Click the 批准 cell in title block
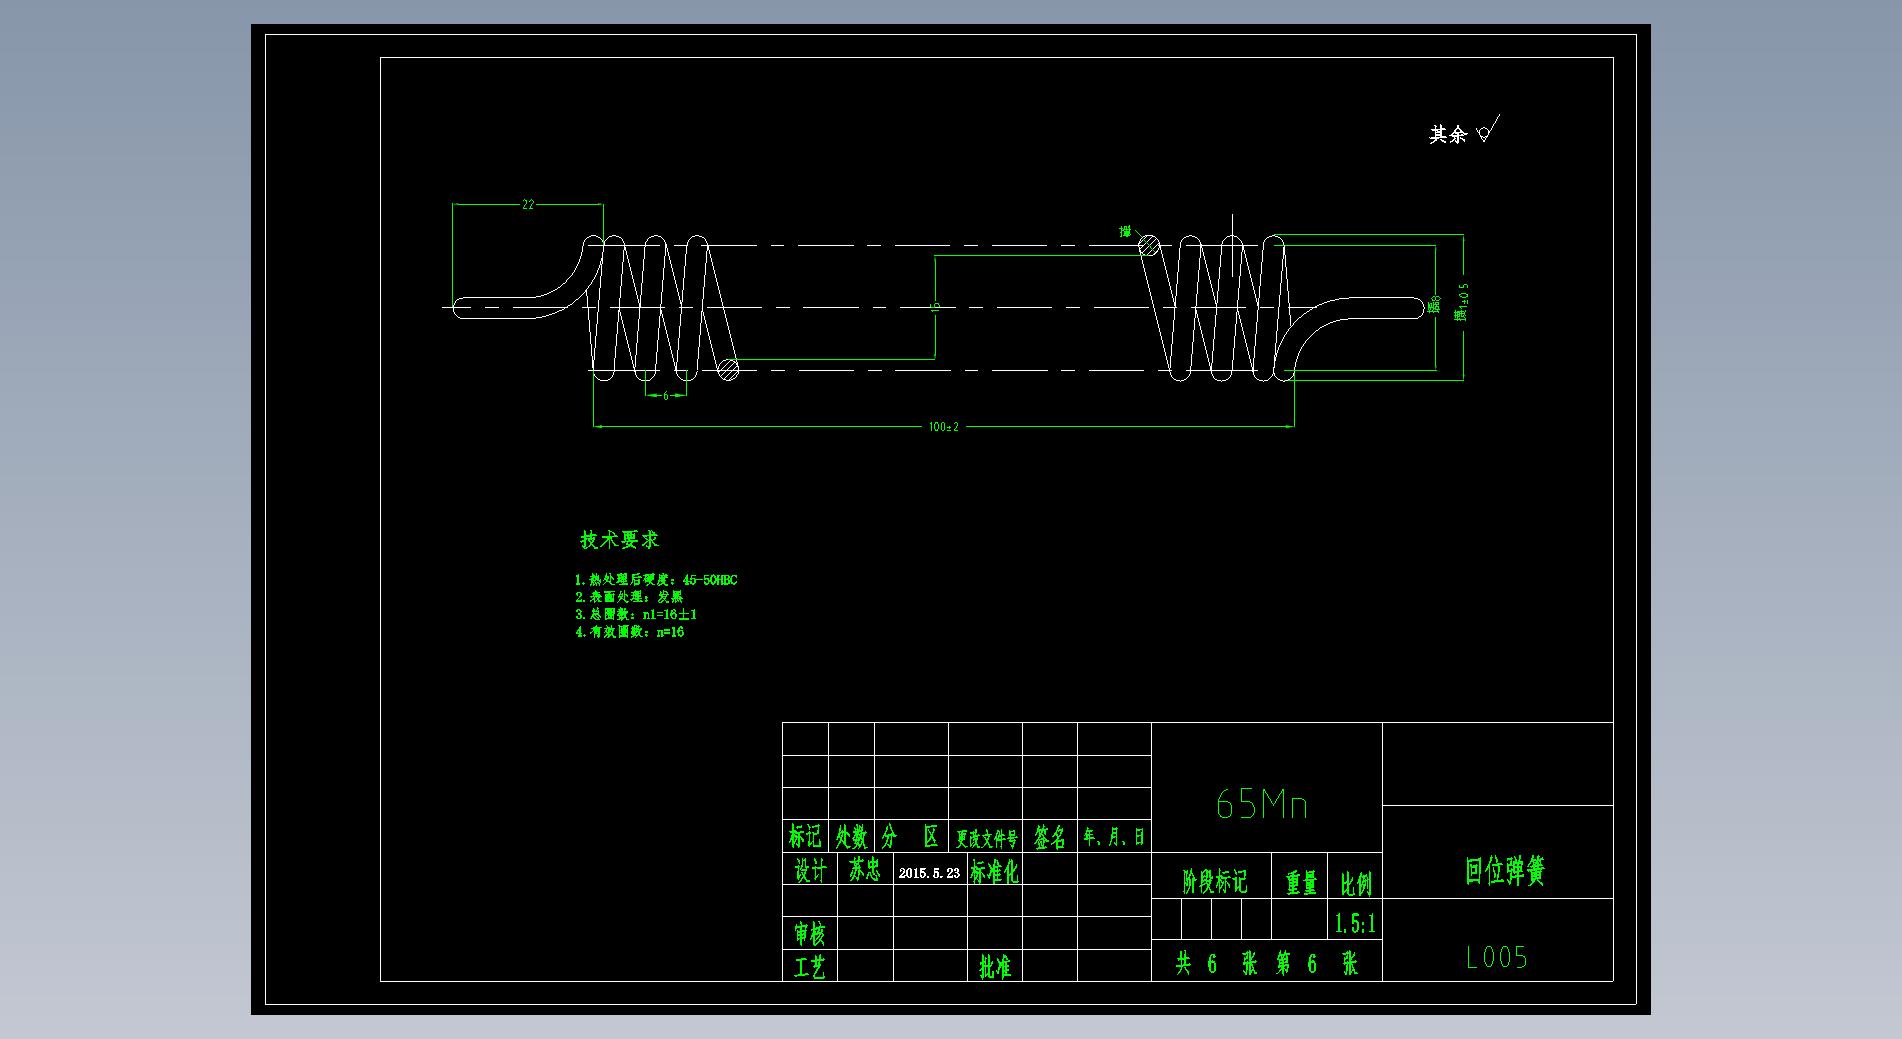Viewport: 1902px width, 1039px height. pyautogui.click(x=995, y=967)
